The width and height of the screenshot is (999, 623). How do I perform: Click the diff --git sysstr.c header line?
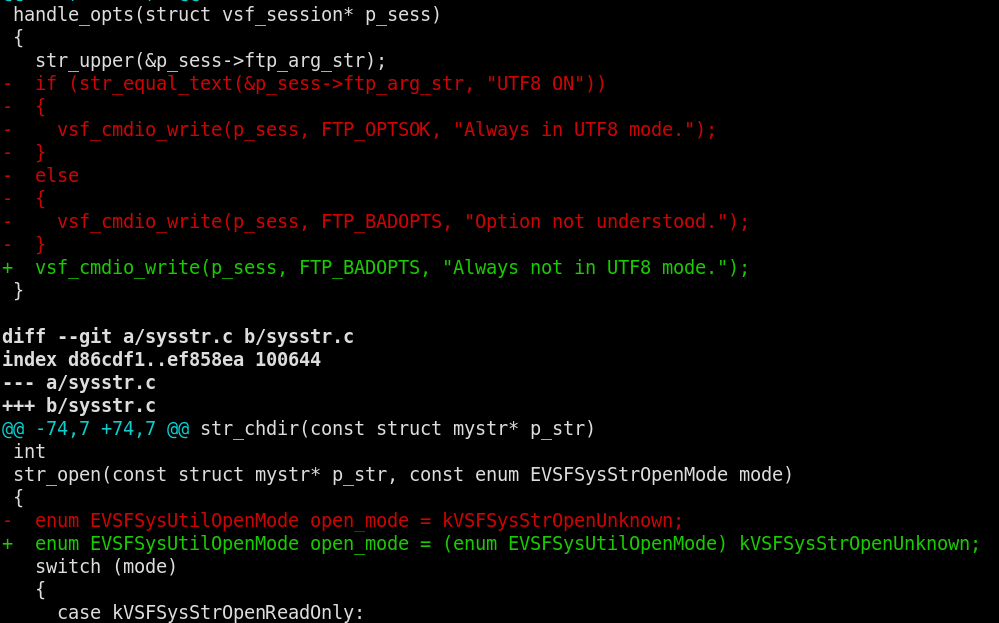tap(178, 337)
